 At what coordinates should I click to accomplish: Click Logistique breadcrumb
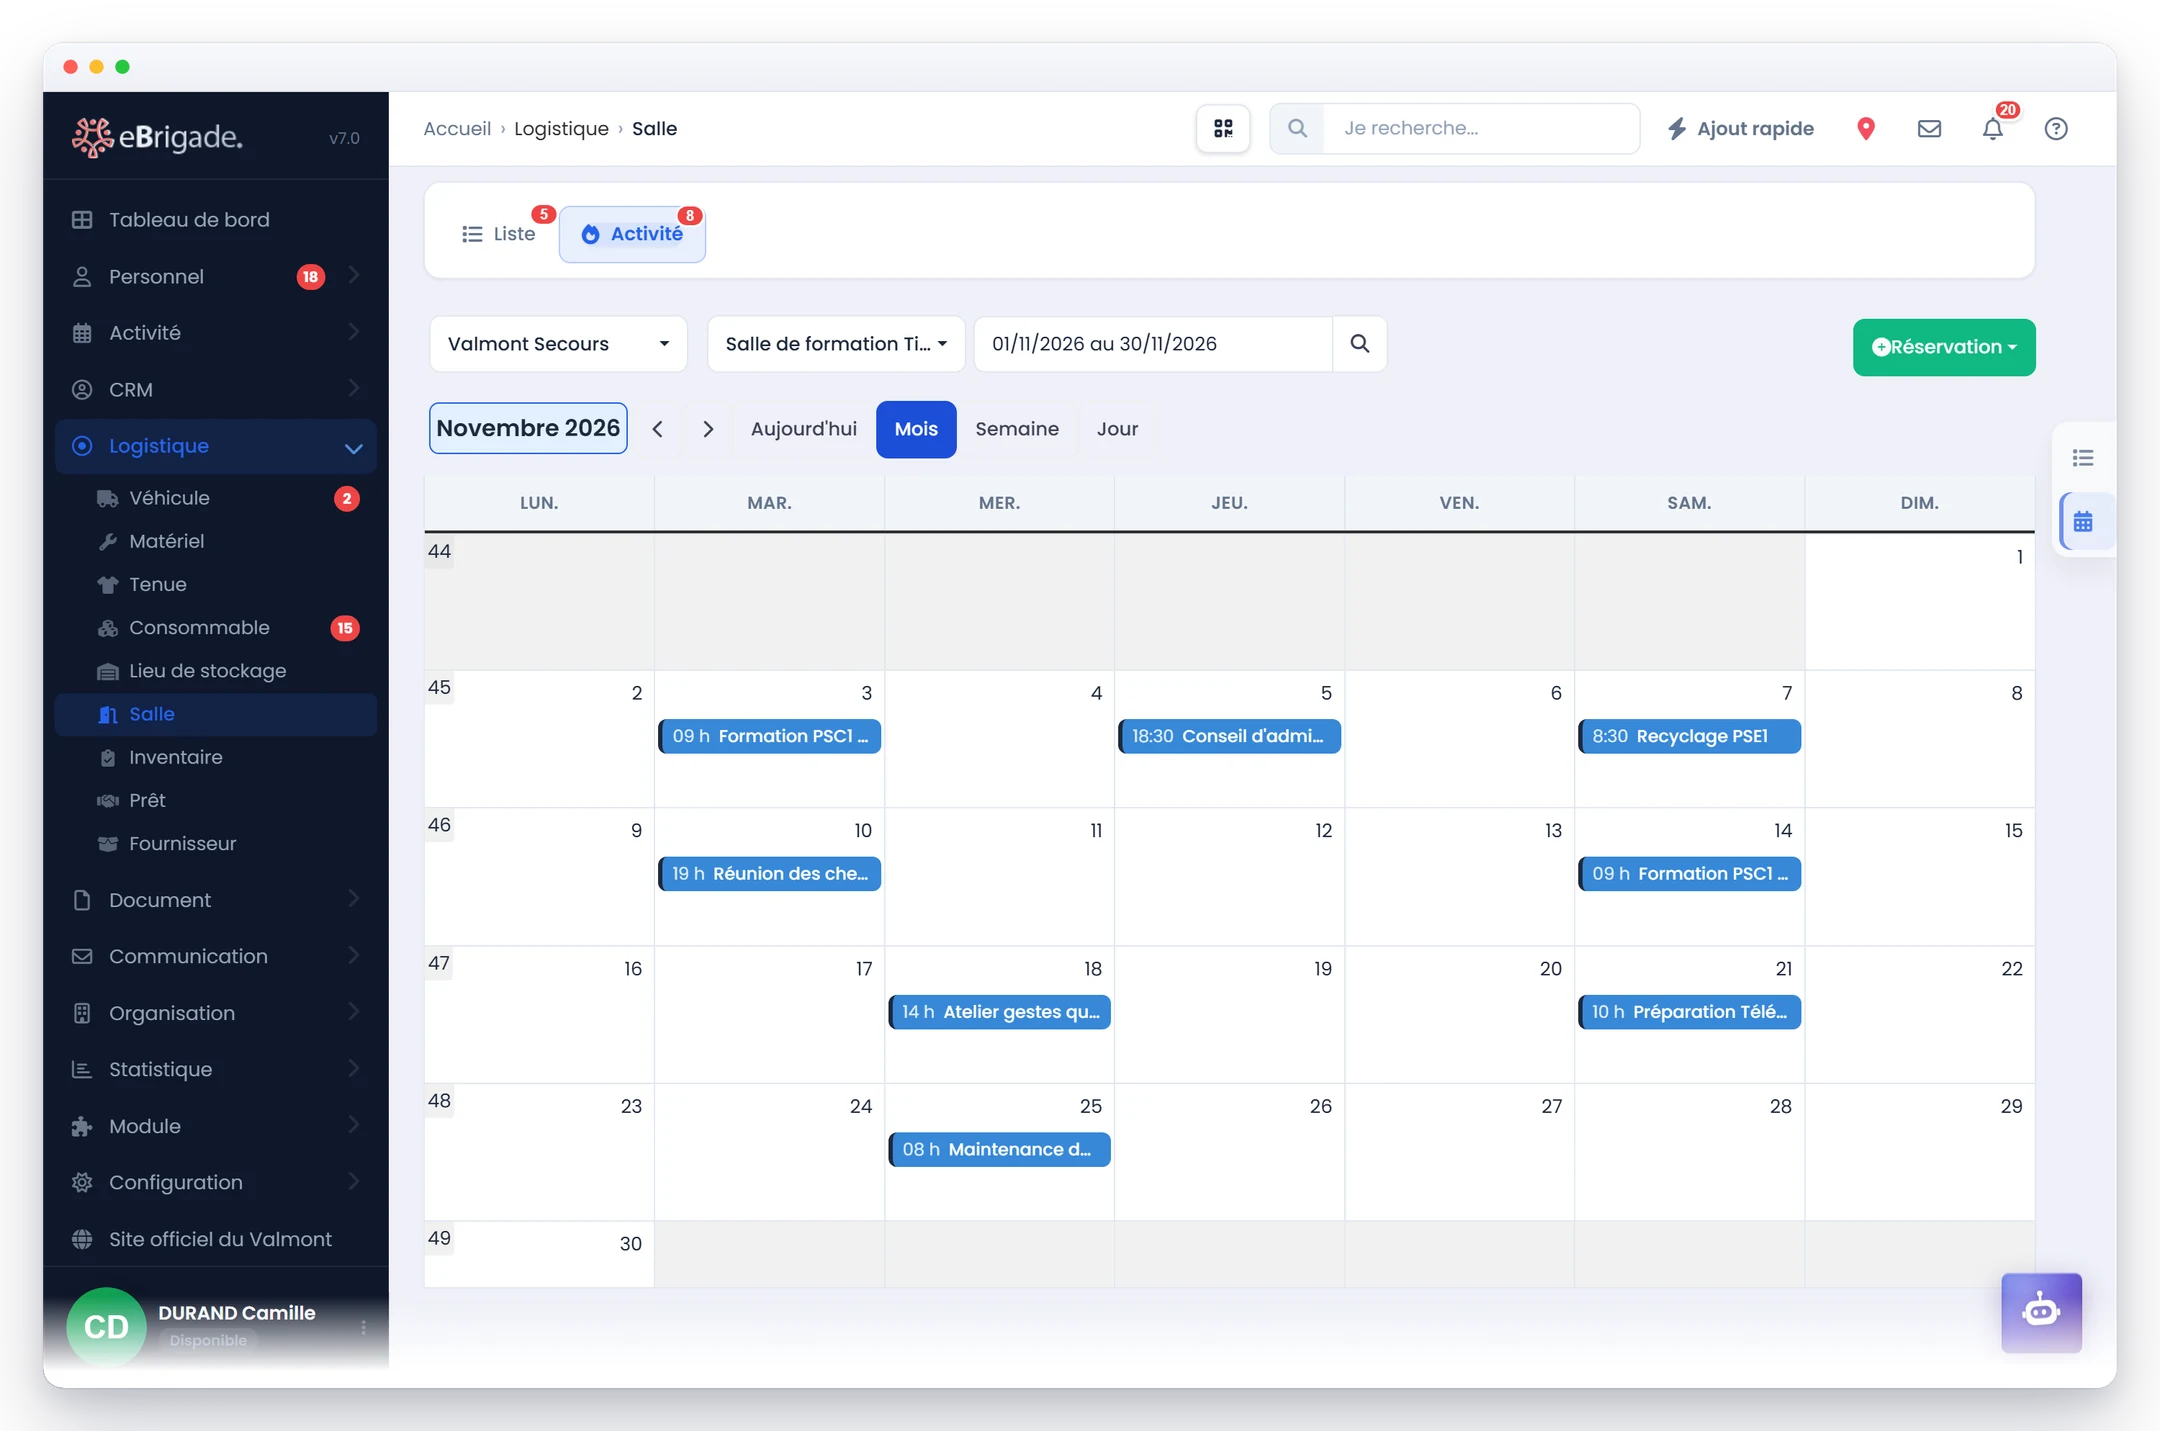click(x=561, y=128)
